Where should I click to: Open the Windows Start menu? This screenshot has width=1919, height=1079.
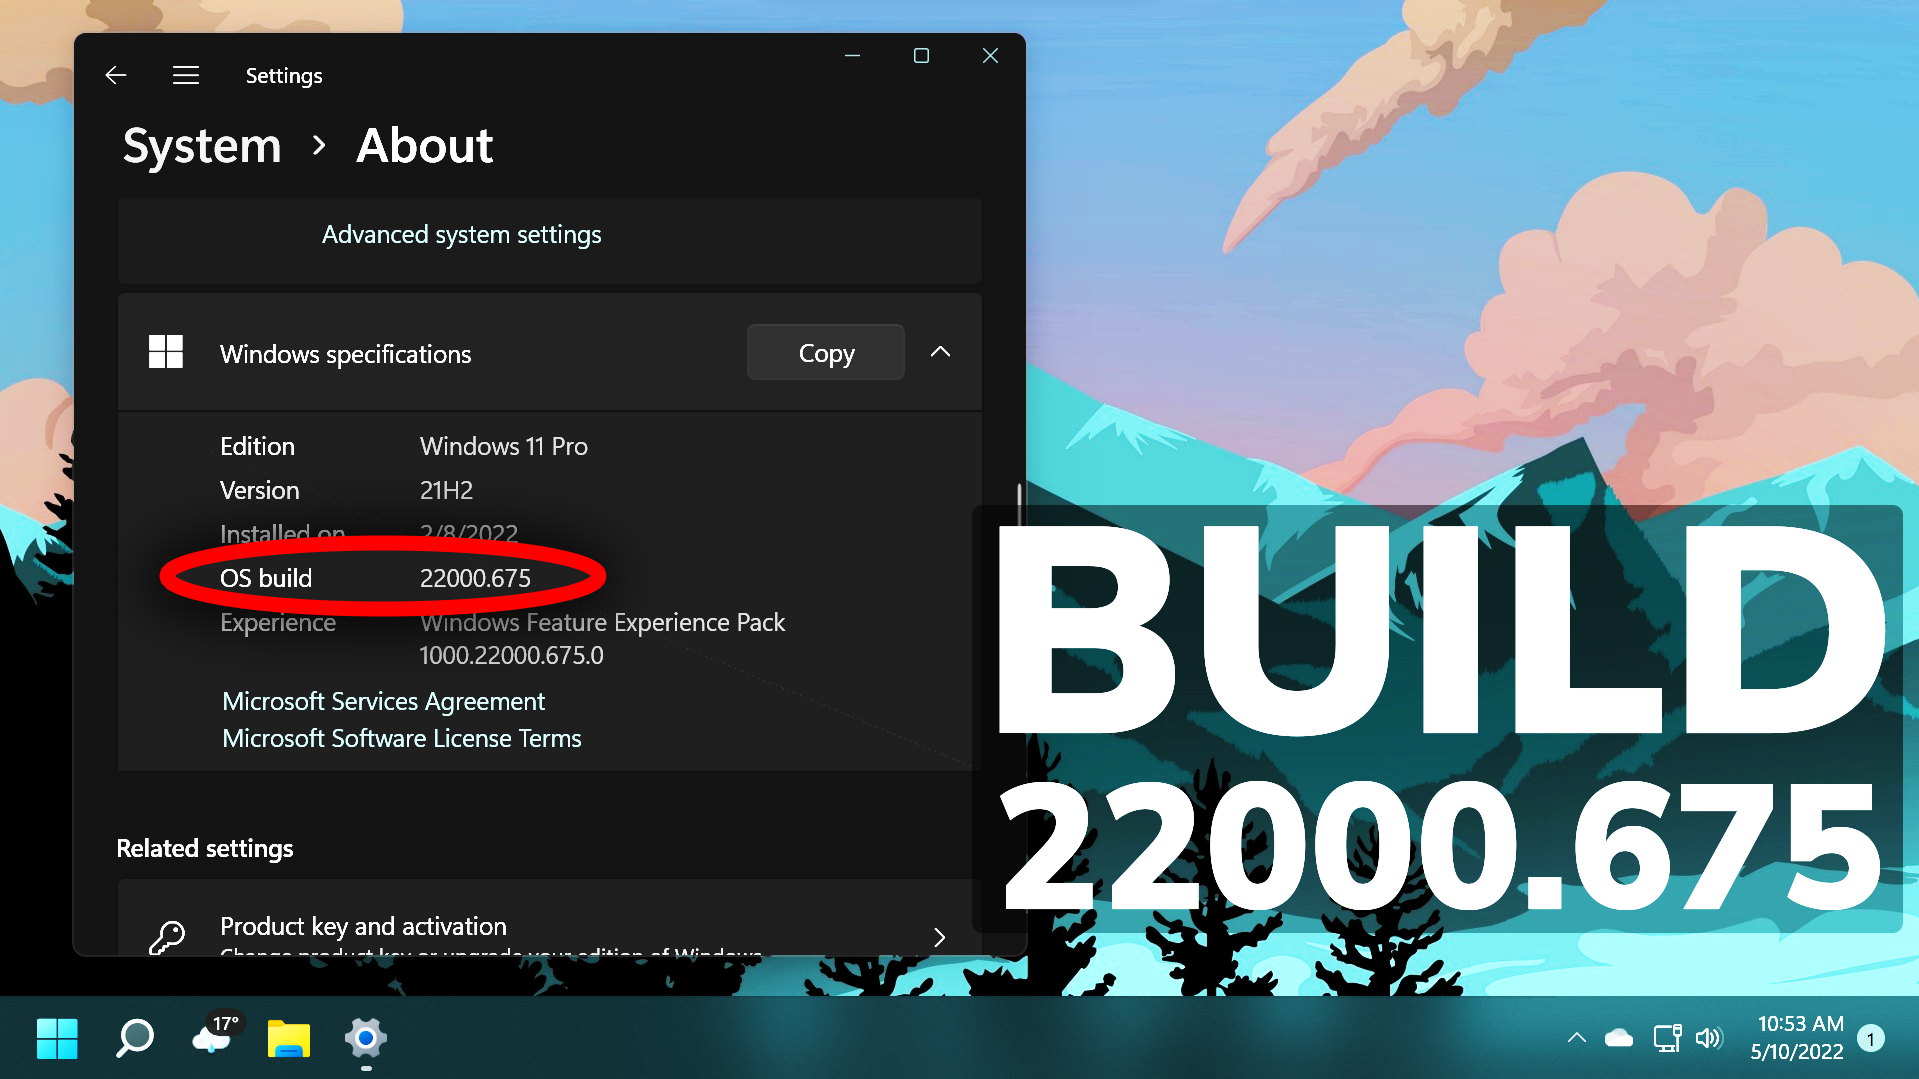(57, 1038)
